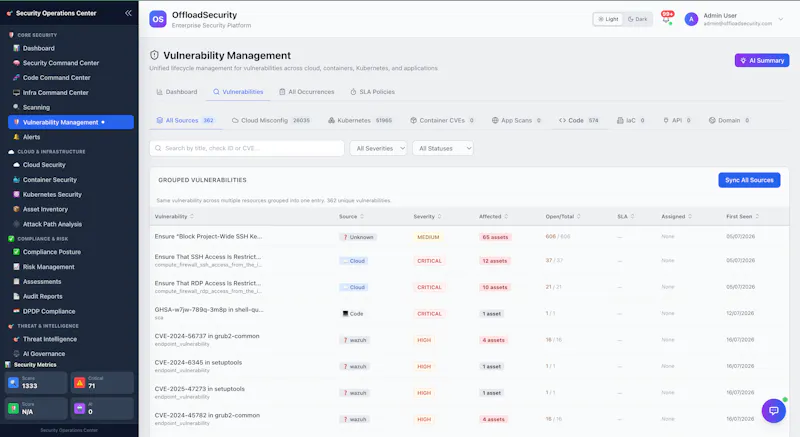Open the notifications bell icon
800x437 pixels.
click(x=666, y=19)
